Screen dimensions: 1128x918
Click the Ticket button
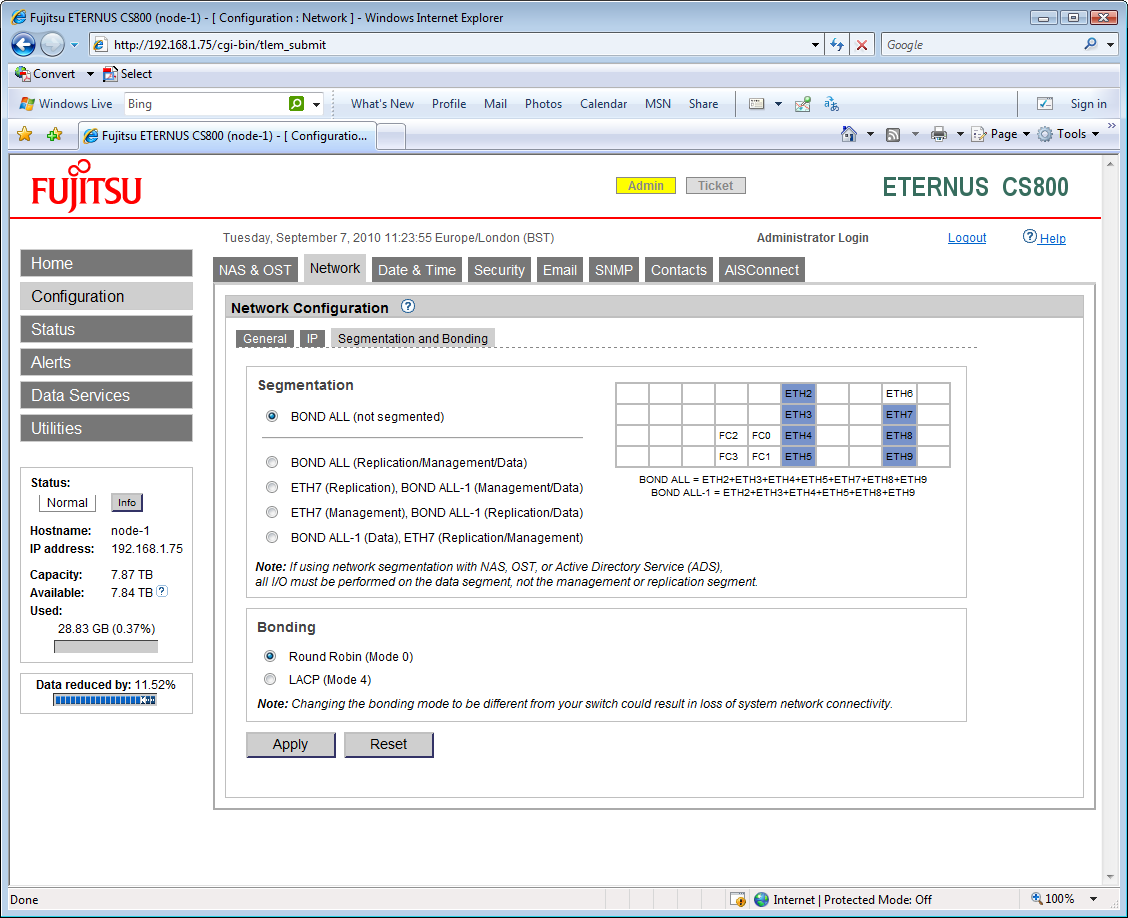pyautogui.click(x=716, y=186)
